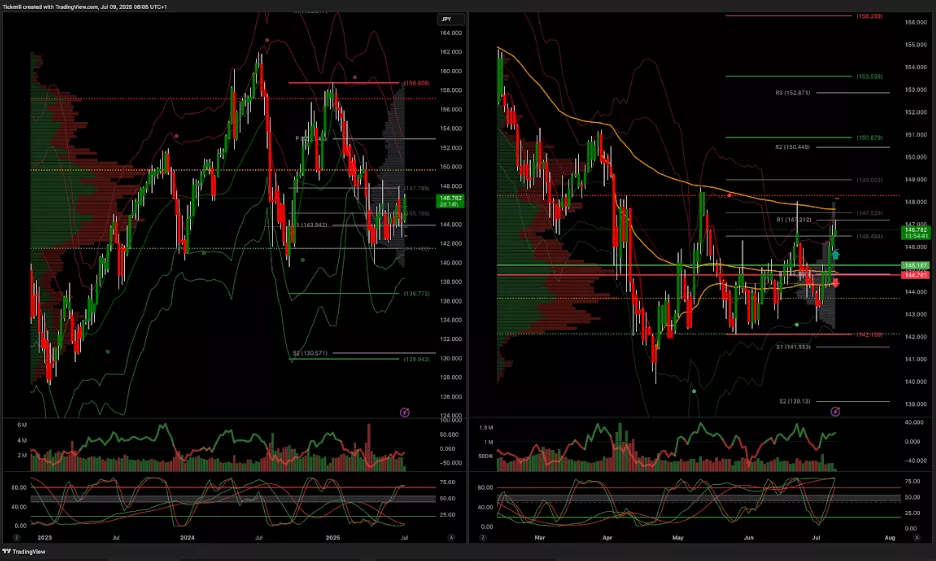The height and width of the screenshot is (561, 936).
Task: Click the R3 (152.871) pivot level label
Action: [792, 93]
